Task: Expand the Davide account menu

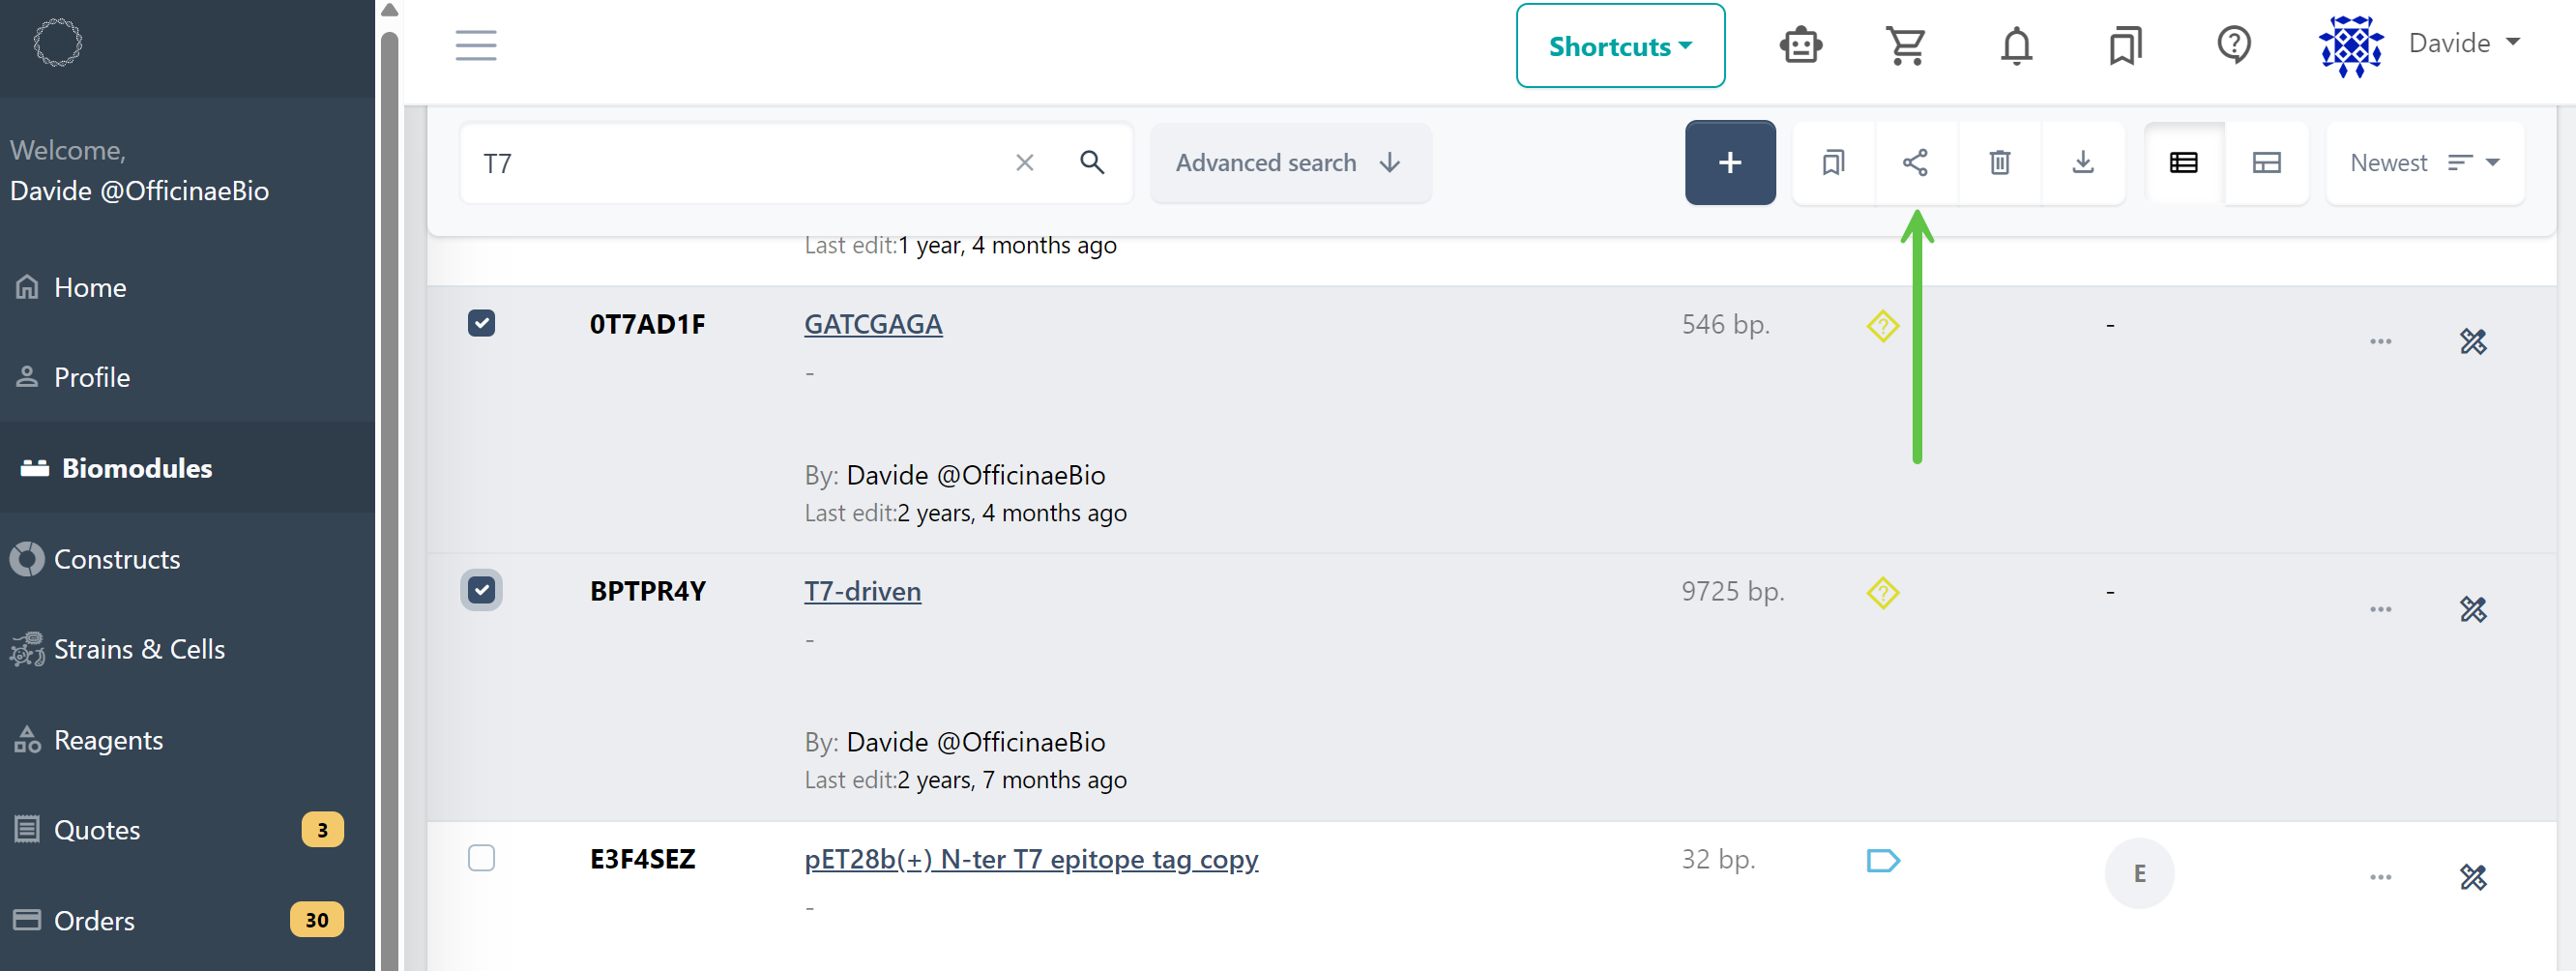Action: point(2464,43)
